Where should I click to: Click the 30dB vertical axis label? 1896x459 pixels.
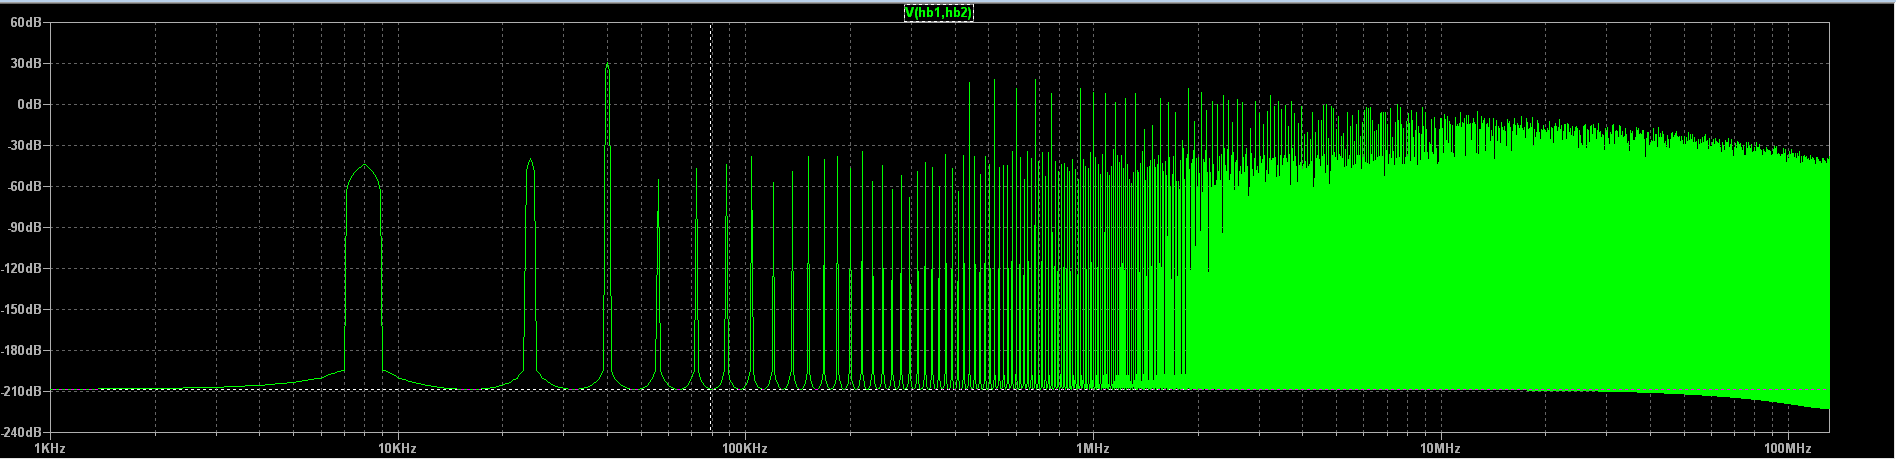coord(26,64)
